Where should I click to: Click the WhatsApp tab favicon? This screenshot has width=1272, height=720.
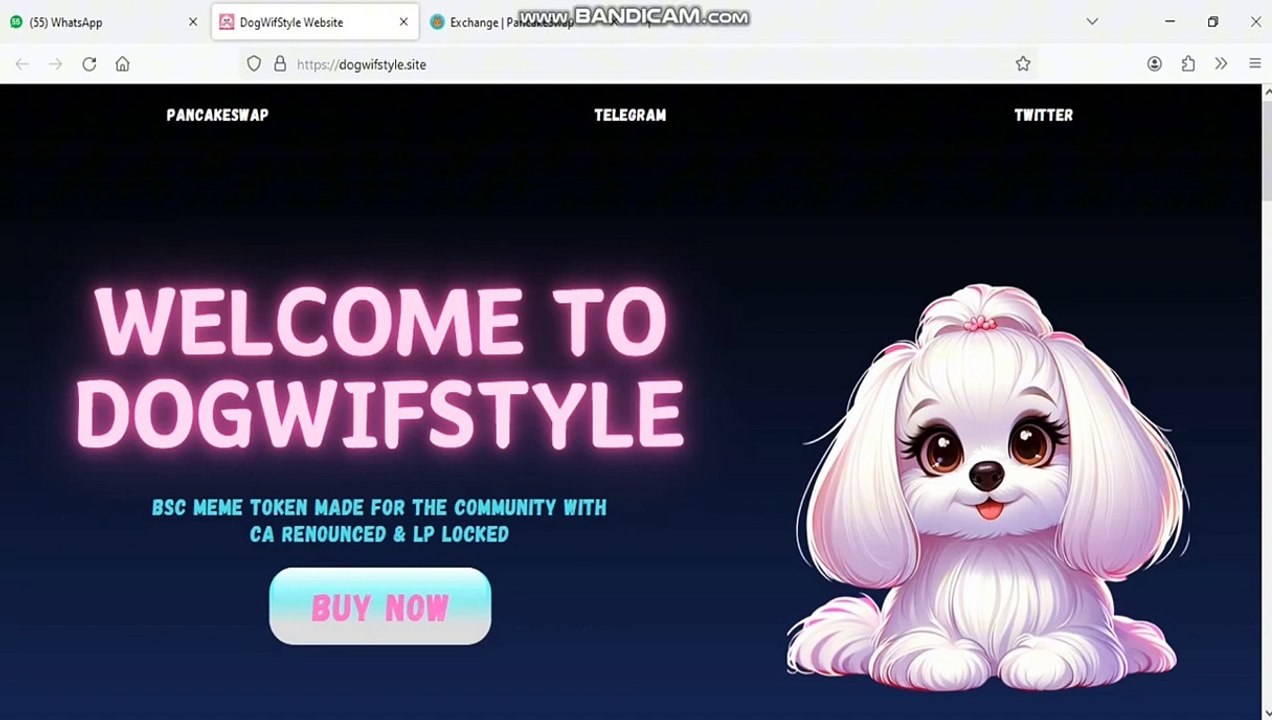[16, 22]
